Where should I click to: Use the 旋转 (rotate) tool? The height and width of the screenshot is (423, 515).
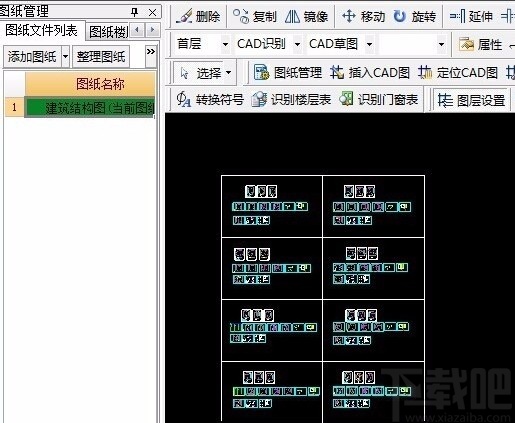tap(414, 16)
